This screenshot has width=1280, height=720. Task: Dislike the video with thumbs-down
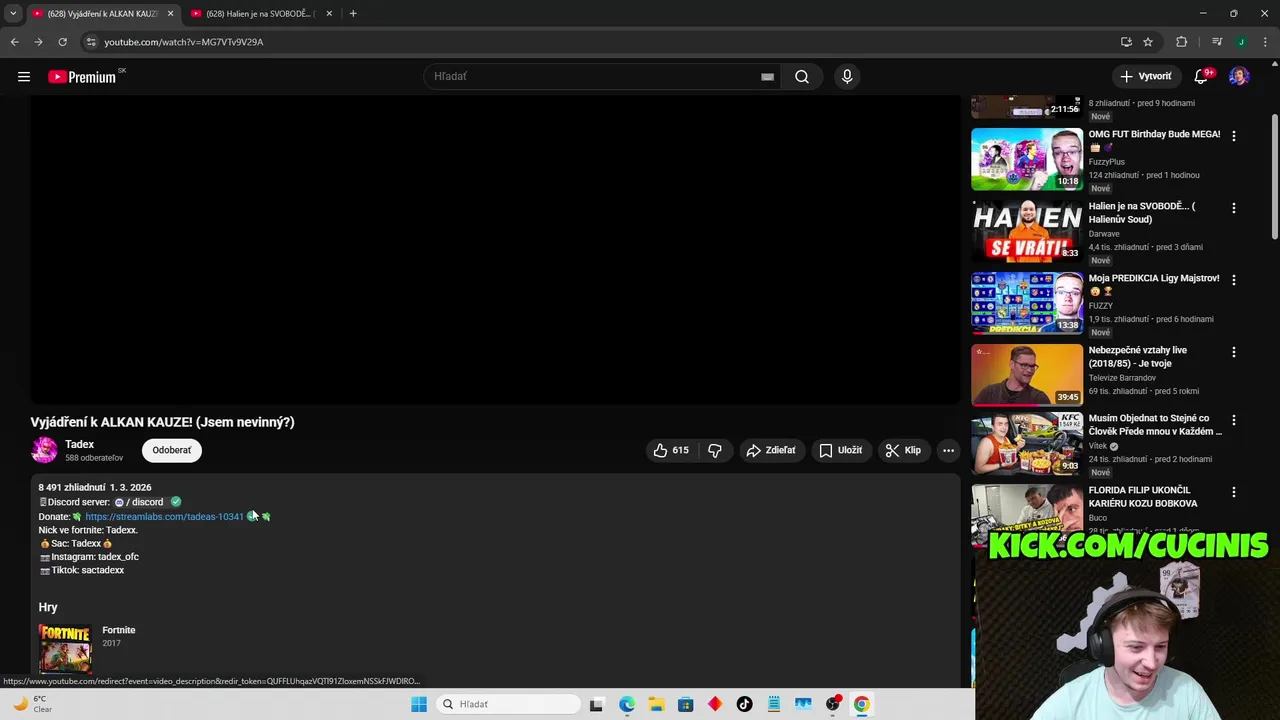click(x=715, y=450)
